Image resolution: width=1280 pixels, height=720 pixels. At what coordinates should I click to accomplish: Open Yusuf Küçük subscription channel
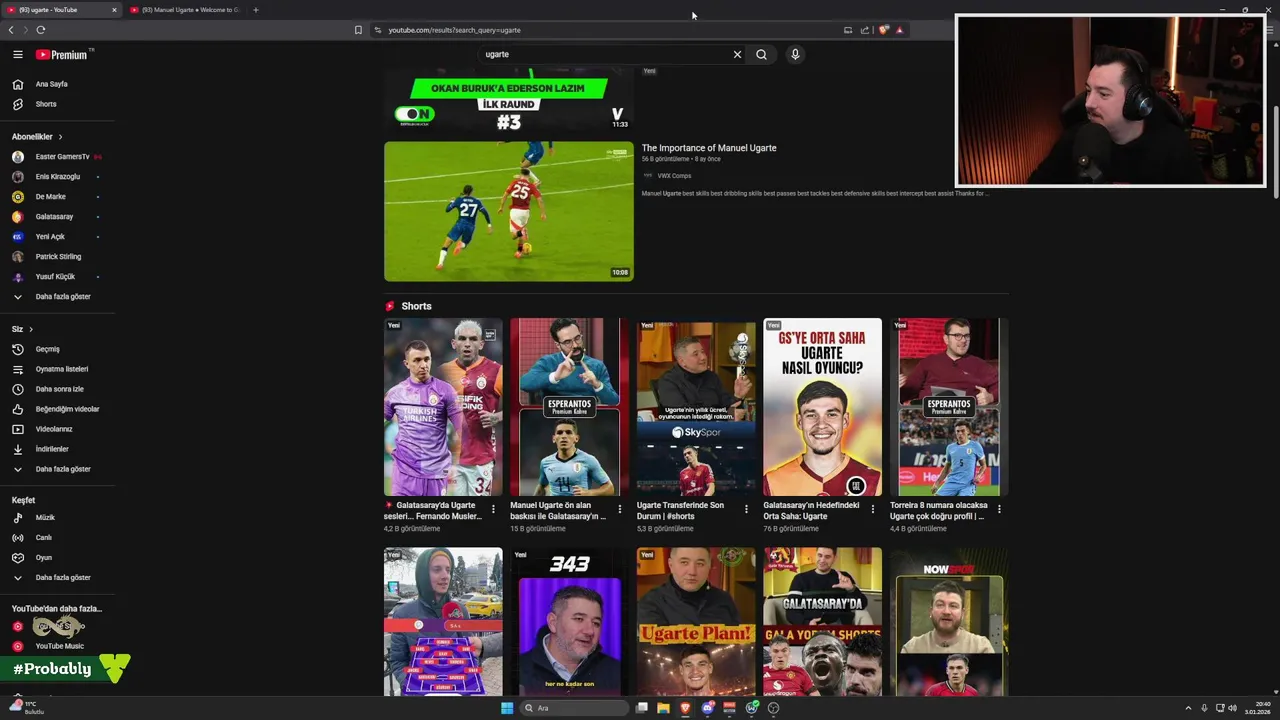57,277
